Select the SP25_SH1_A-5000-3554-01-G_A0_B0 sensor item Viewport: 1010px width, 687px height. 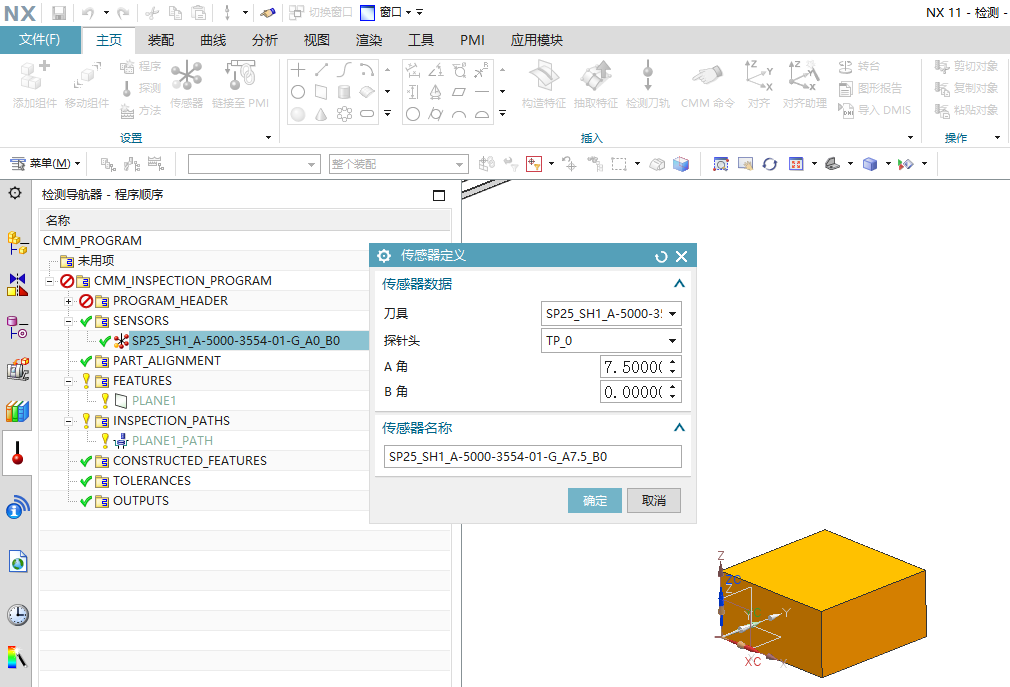[x=236, y=341]
